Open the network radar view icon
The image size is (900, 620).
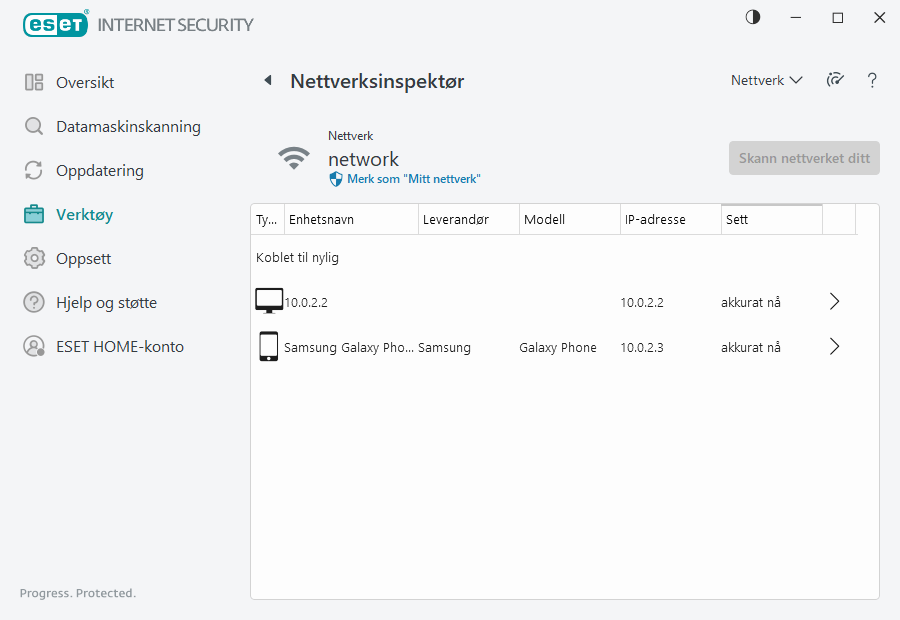835,81
